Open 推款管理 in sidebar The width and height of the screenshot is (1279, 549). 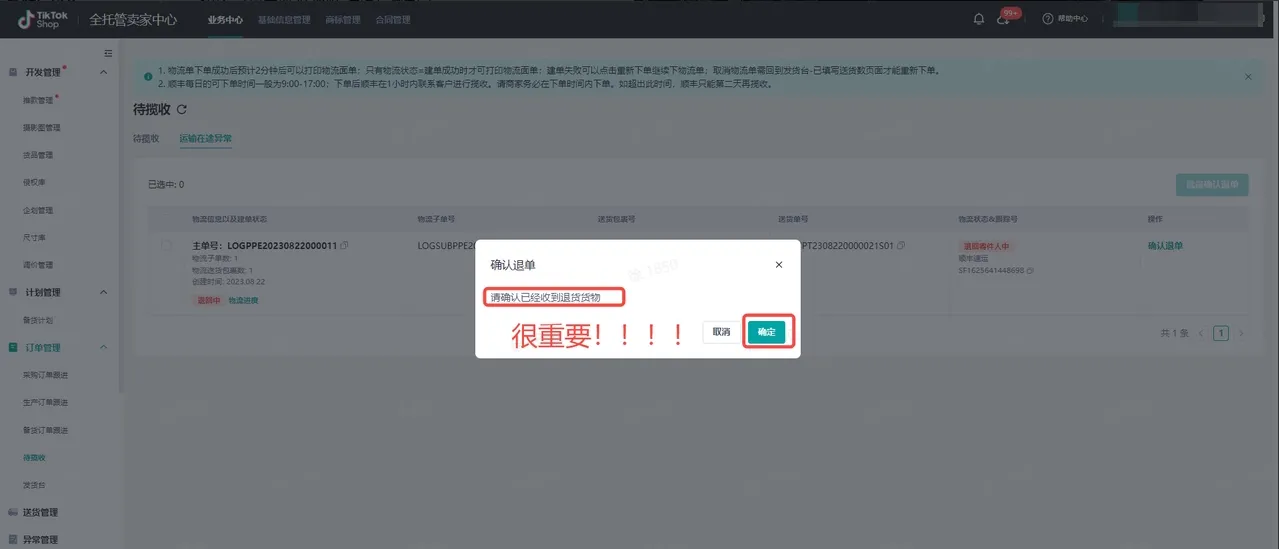click(38, 100)
